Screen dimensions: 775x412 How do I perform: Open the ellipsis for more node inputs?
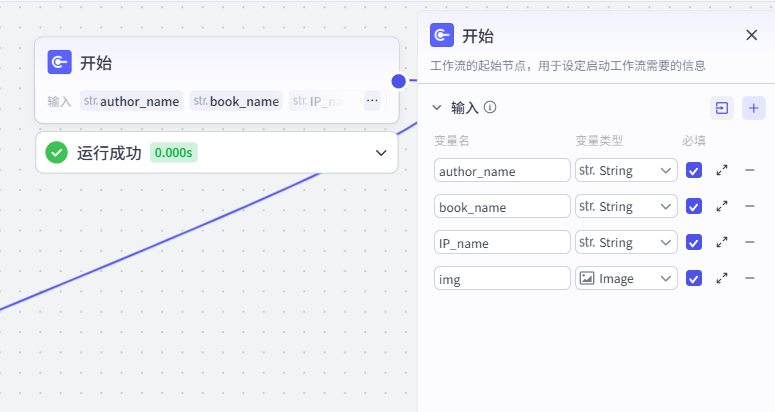click(x=372, y=101)
